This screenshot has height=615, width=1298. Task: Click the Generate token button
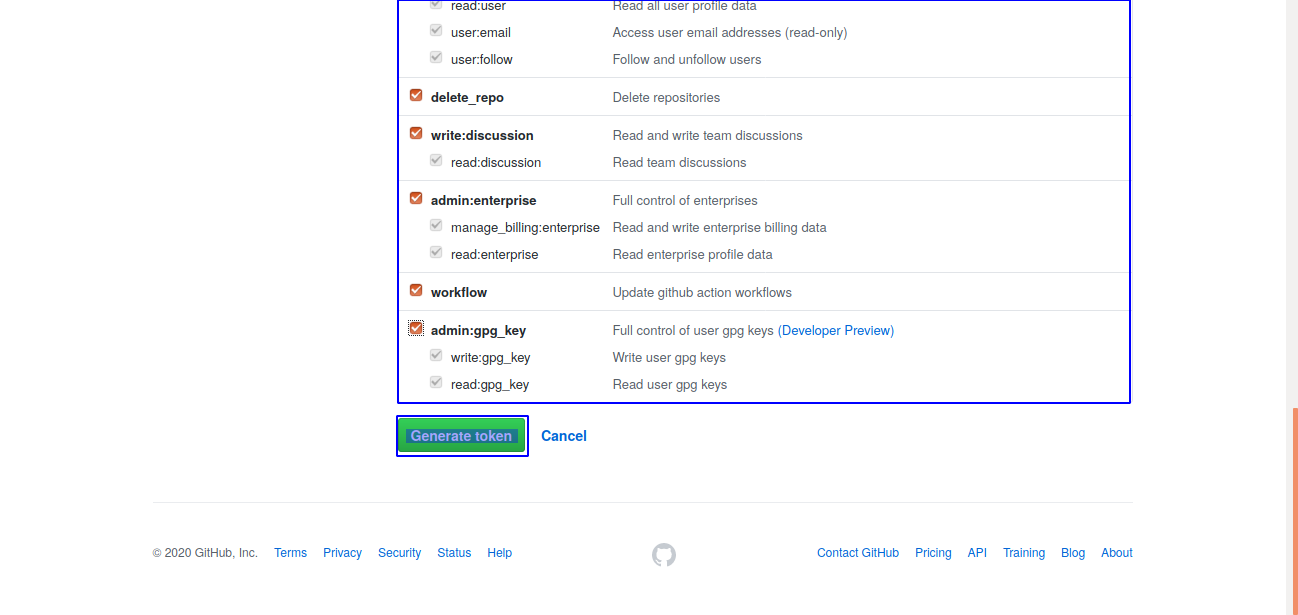[461, 436]
